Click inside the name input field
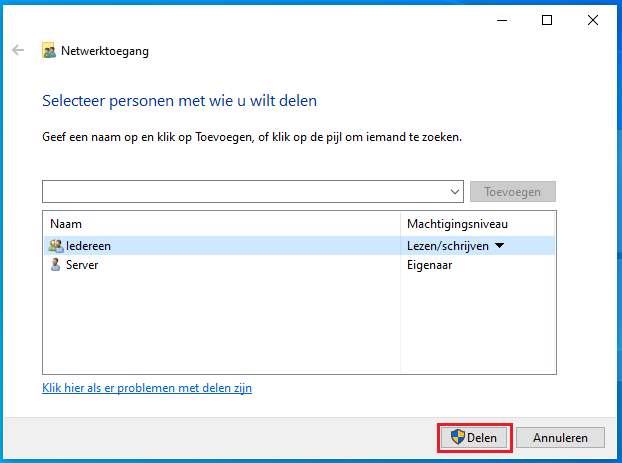 click(x=246, y=192)
